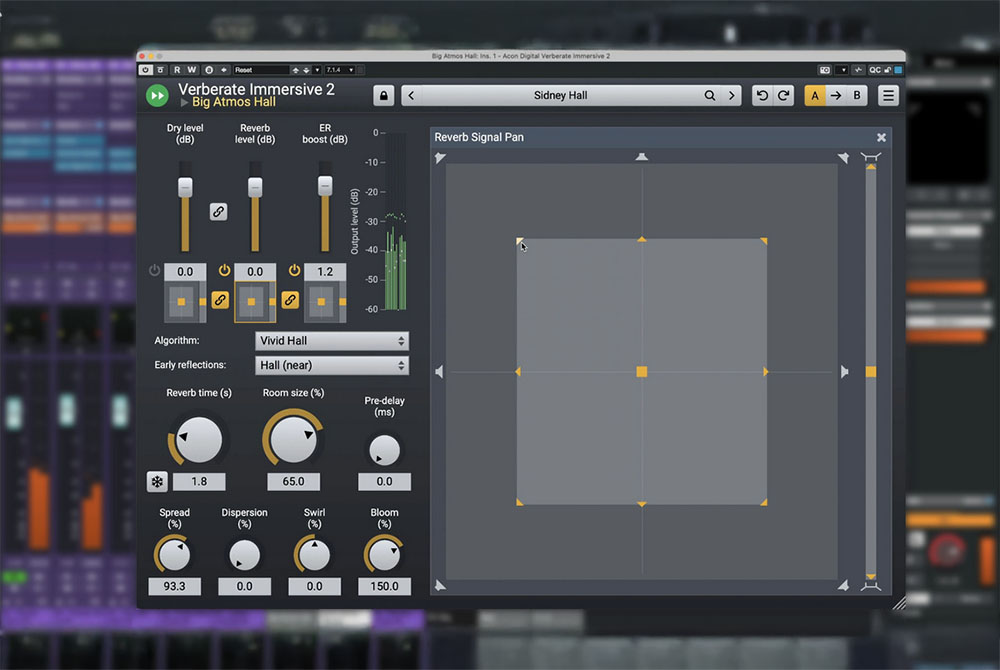Screen dimensions: 1000x670
Task: Click the bottom-left rear speaker icon
Action: coord(440,585)
